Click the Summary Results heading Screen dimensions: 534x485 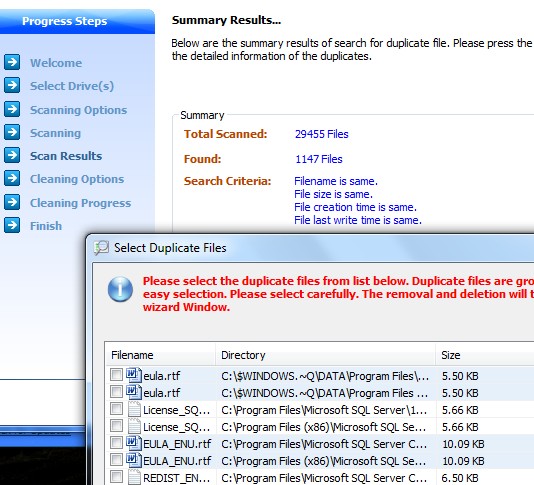tap(226, 20)
